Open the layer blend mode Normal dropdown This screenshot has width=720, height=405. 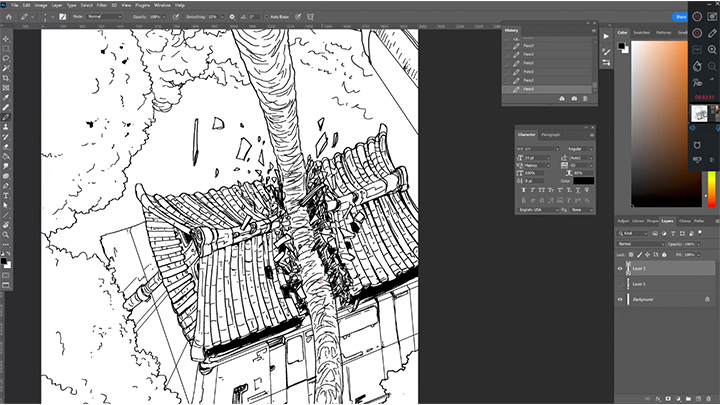[641, 244]
